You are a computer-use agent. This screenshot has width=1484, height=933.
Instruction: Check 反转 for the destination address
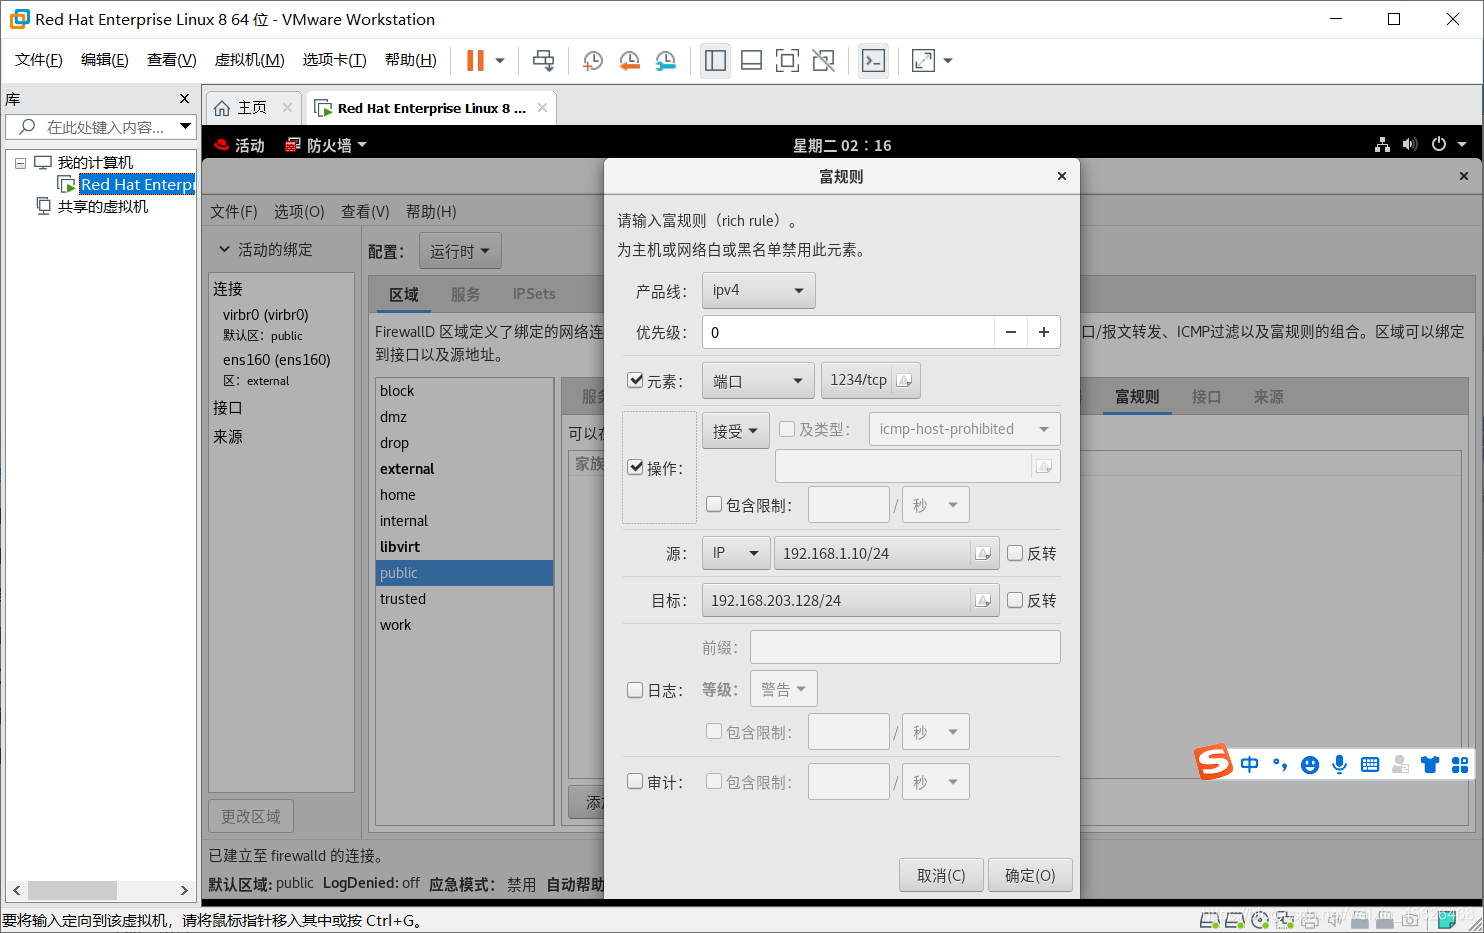1015,600
